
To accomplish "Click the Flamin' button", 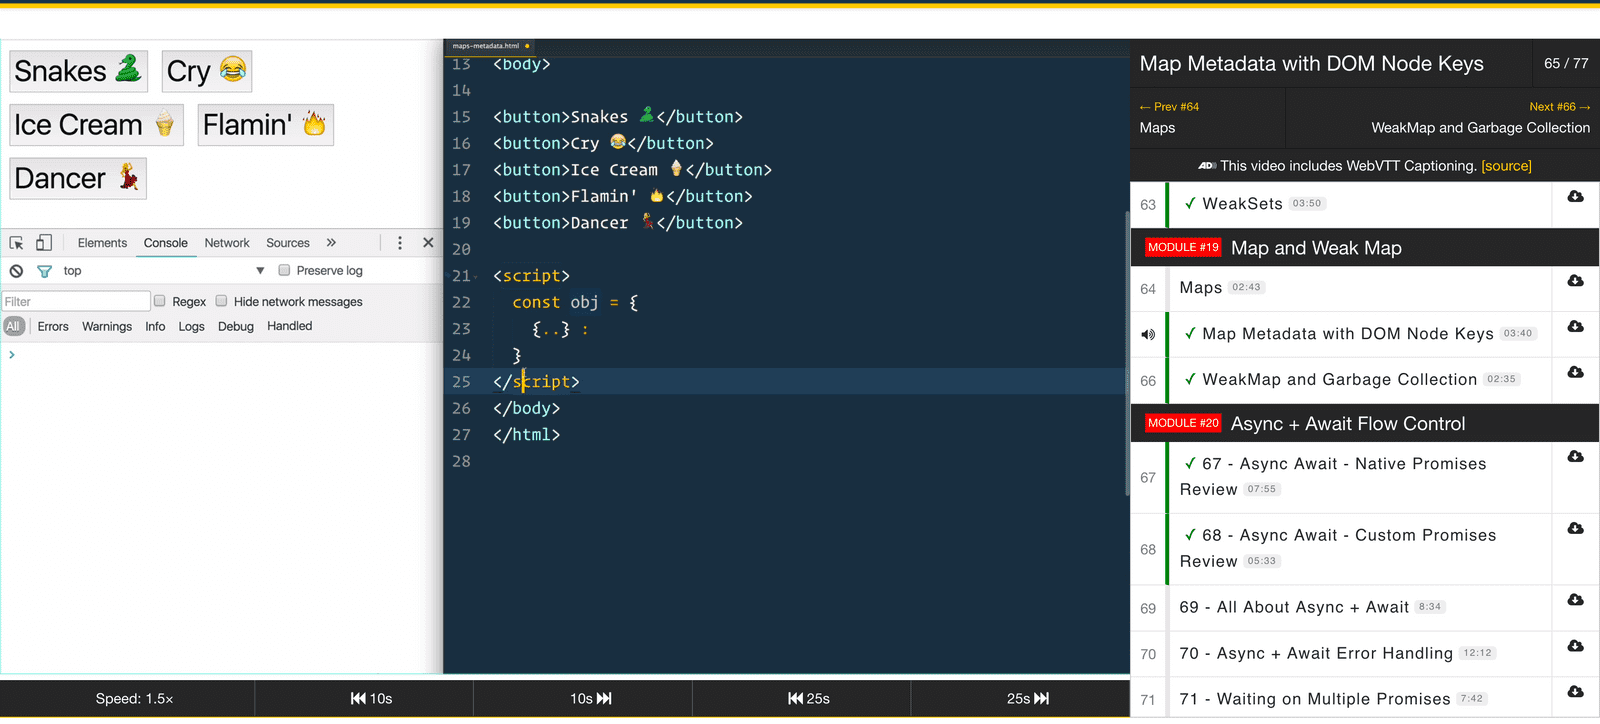I will 265,125.
